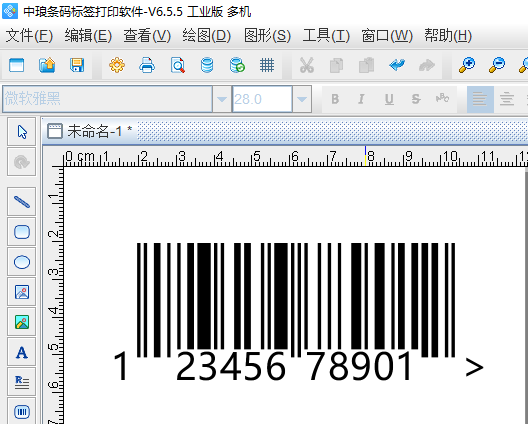Paste from clipboard
This screenshot has width=528, height=424.
pos(366,65)
